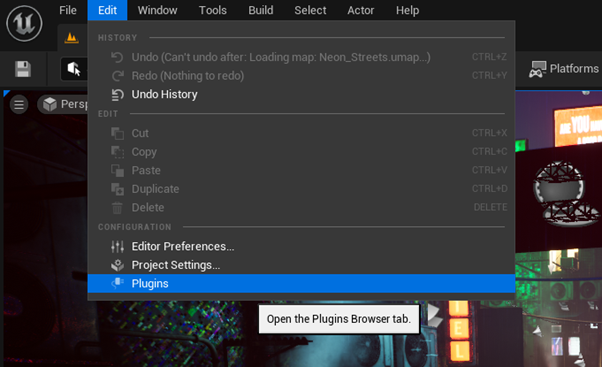Open the viewport hamburger options menu

pyautogui.click(x=19, y=104)
